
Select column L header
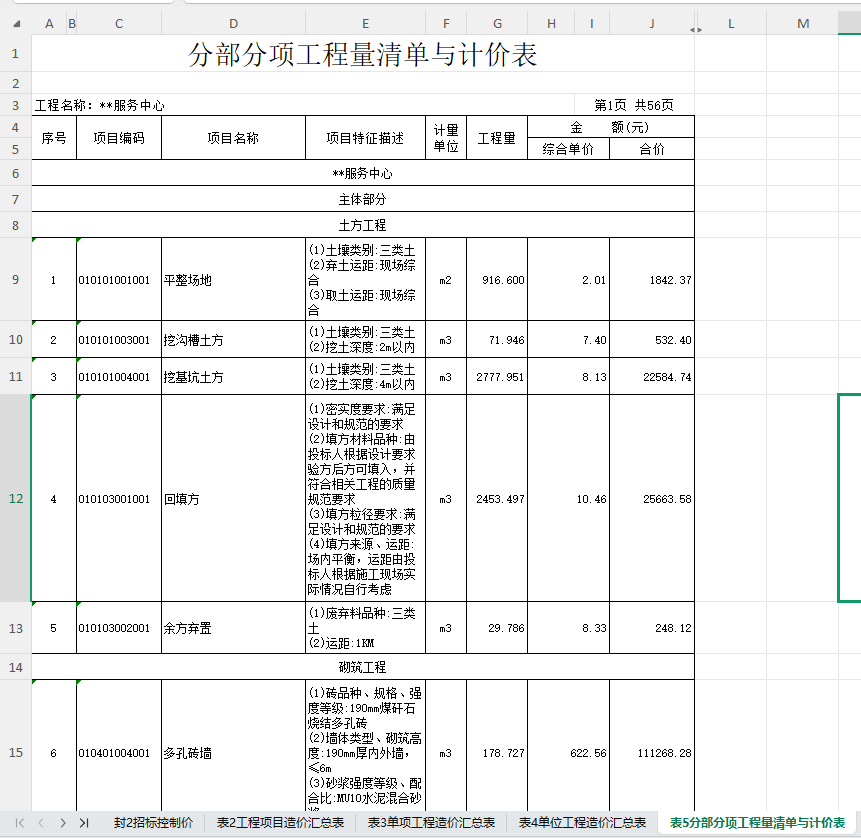click(731, 24)
